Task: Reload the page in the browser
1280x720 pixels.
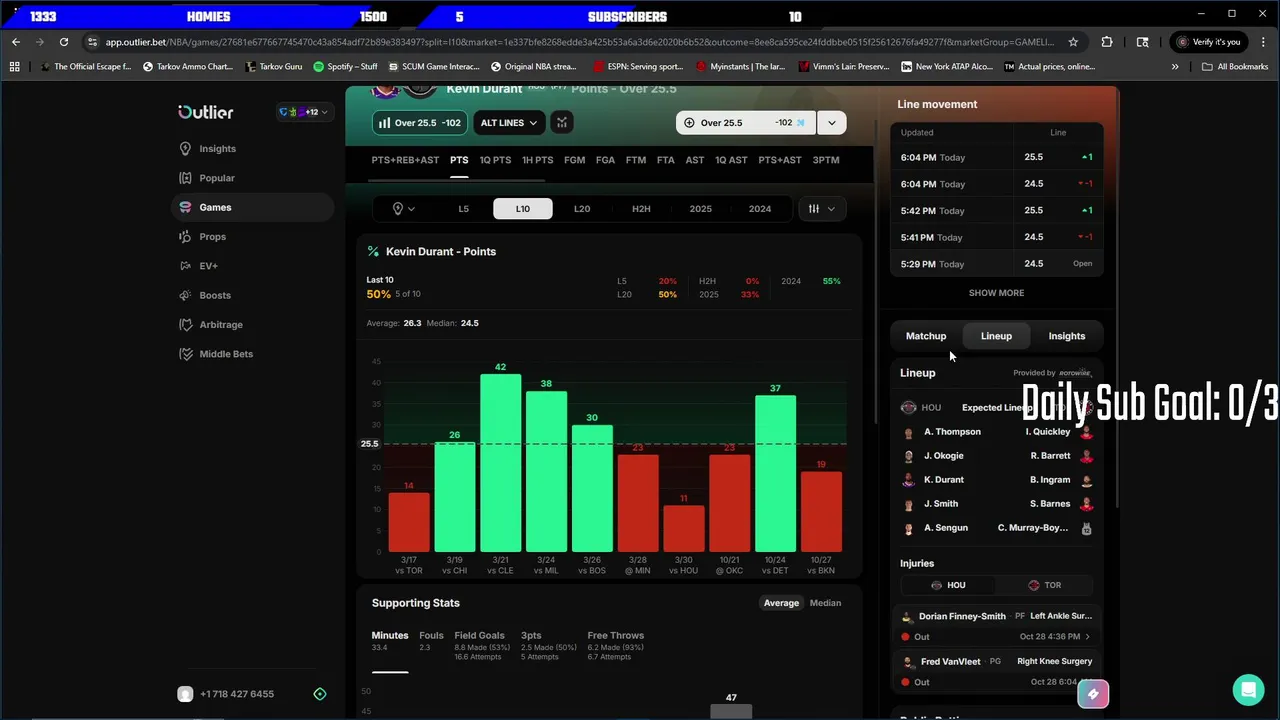Action: coord(64,42)
